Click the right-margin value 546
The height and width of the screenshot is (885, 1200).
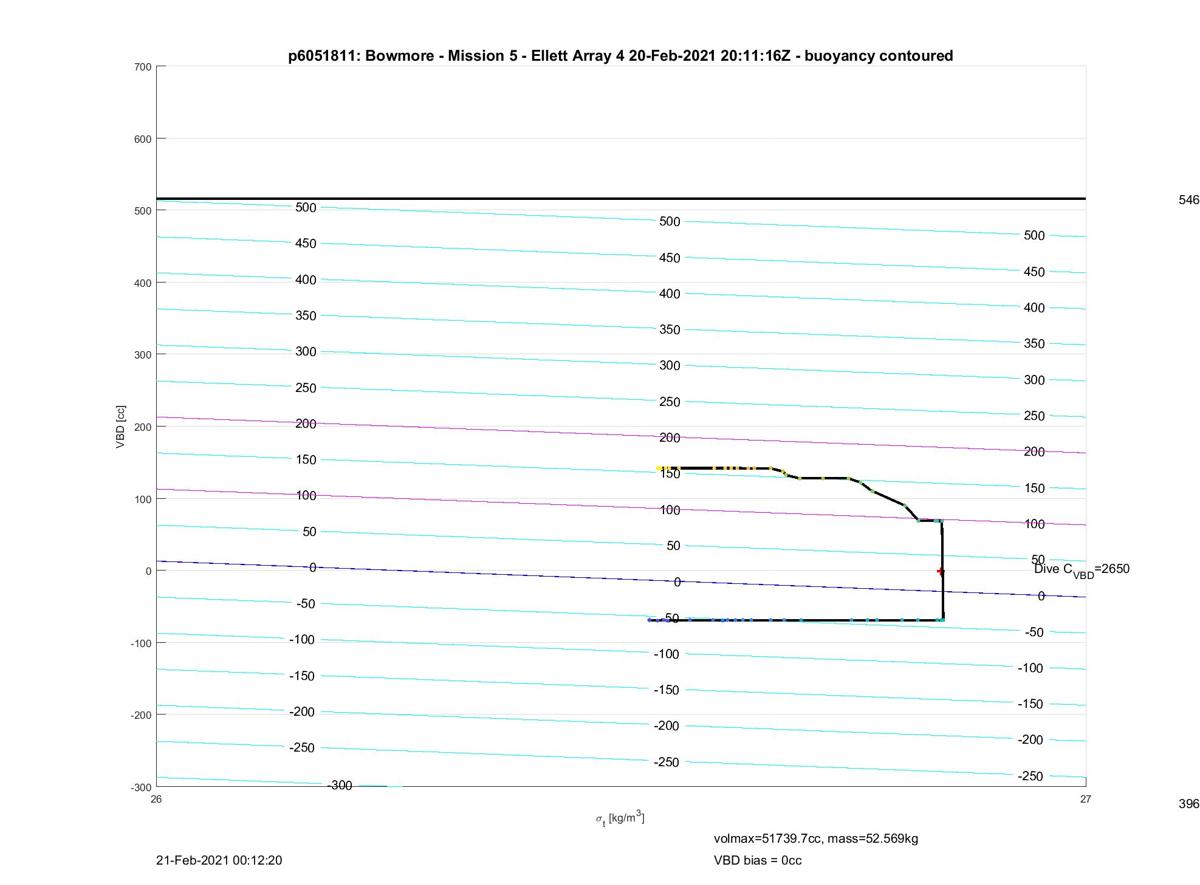(x=1188, y=200)
